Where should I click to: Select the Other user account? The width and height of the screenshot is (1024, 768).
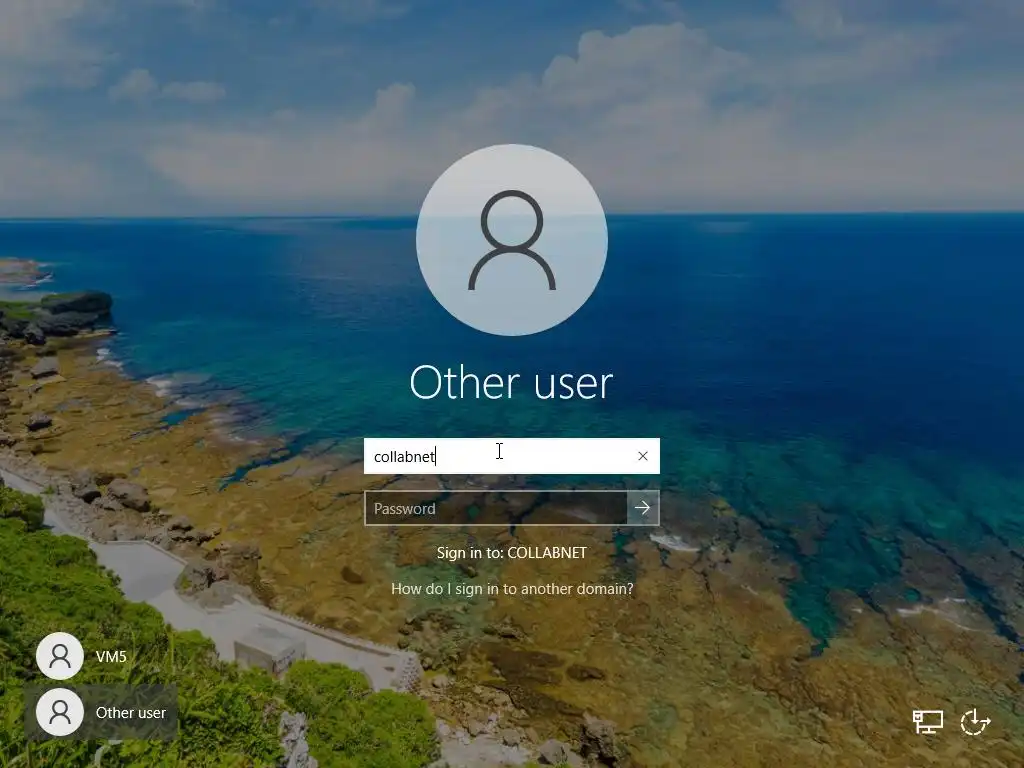click(x=101, y=712)
